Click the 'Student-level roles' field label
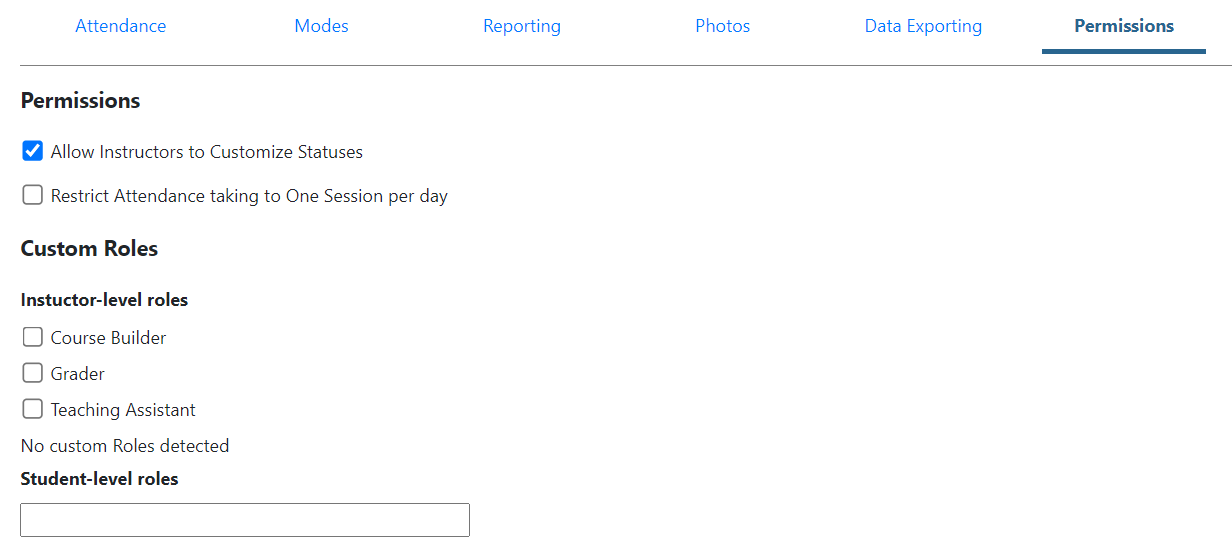The height and width of the screenshot is (560, 1232). click(x=99, y=479)
